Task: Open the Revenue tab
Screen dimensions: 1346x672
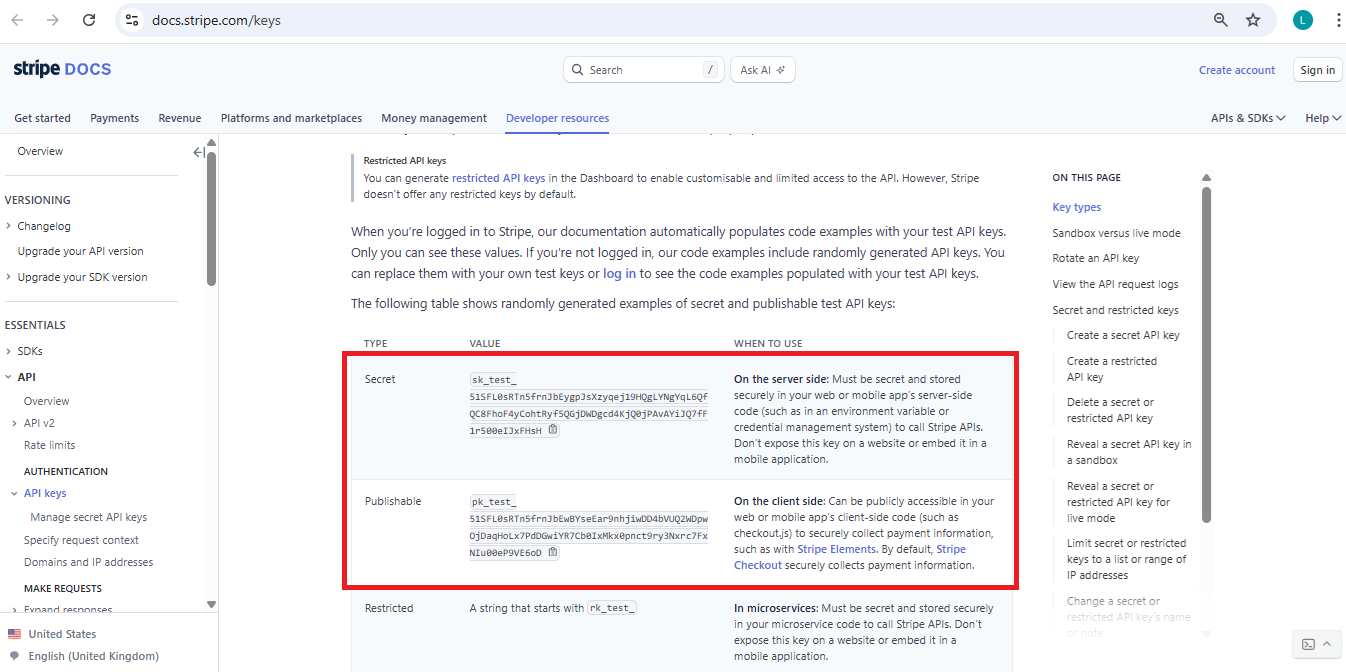Action: tap(179, 118)
